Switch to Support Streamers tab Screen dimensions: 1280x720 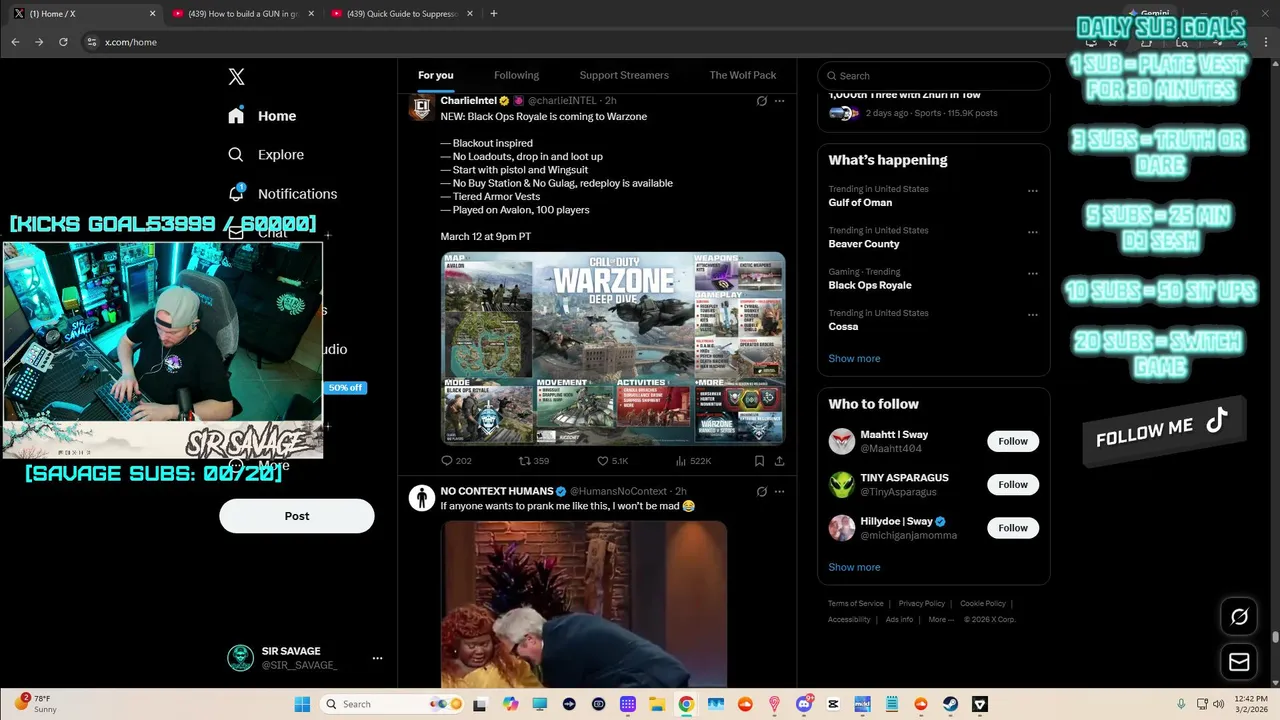[624, 75]
